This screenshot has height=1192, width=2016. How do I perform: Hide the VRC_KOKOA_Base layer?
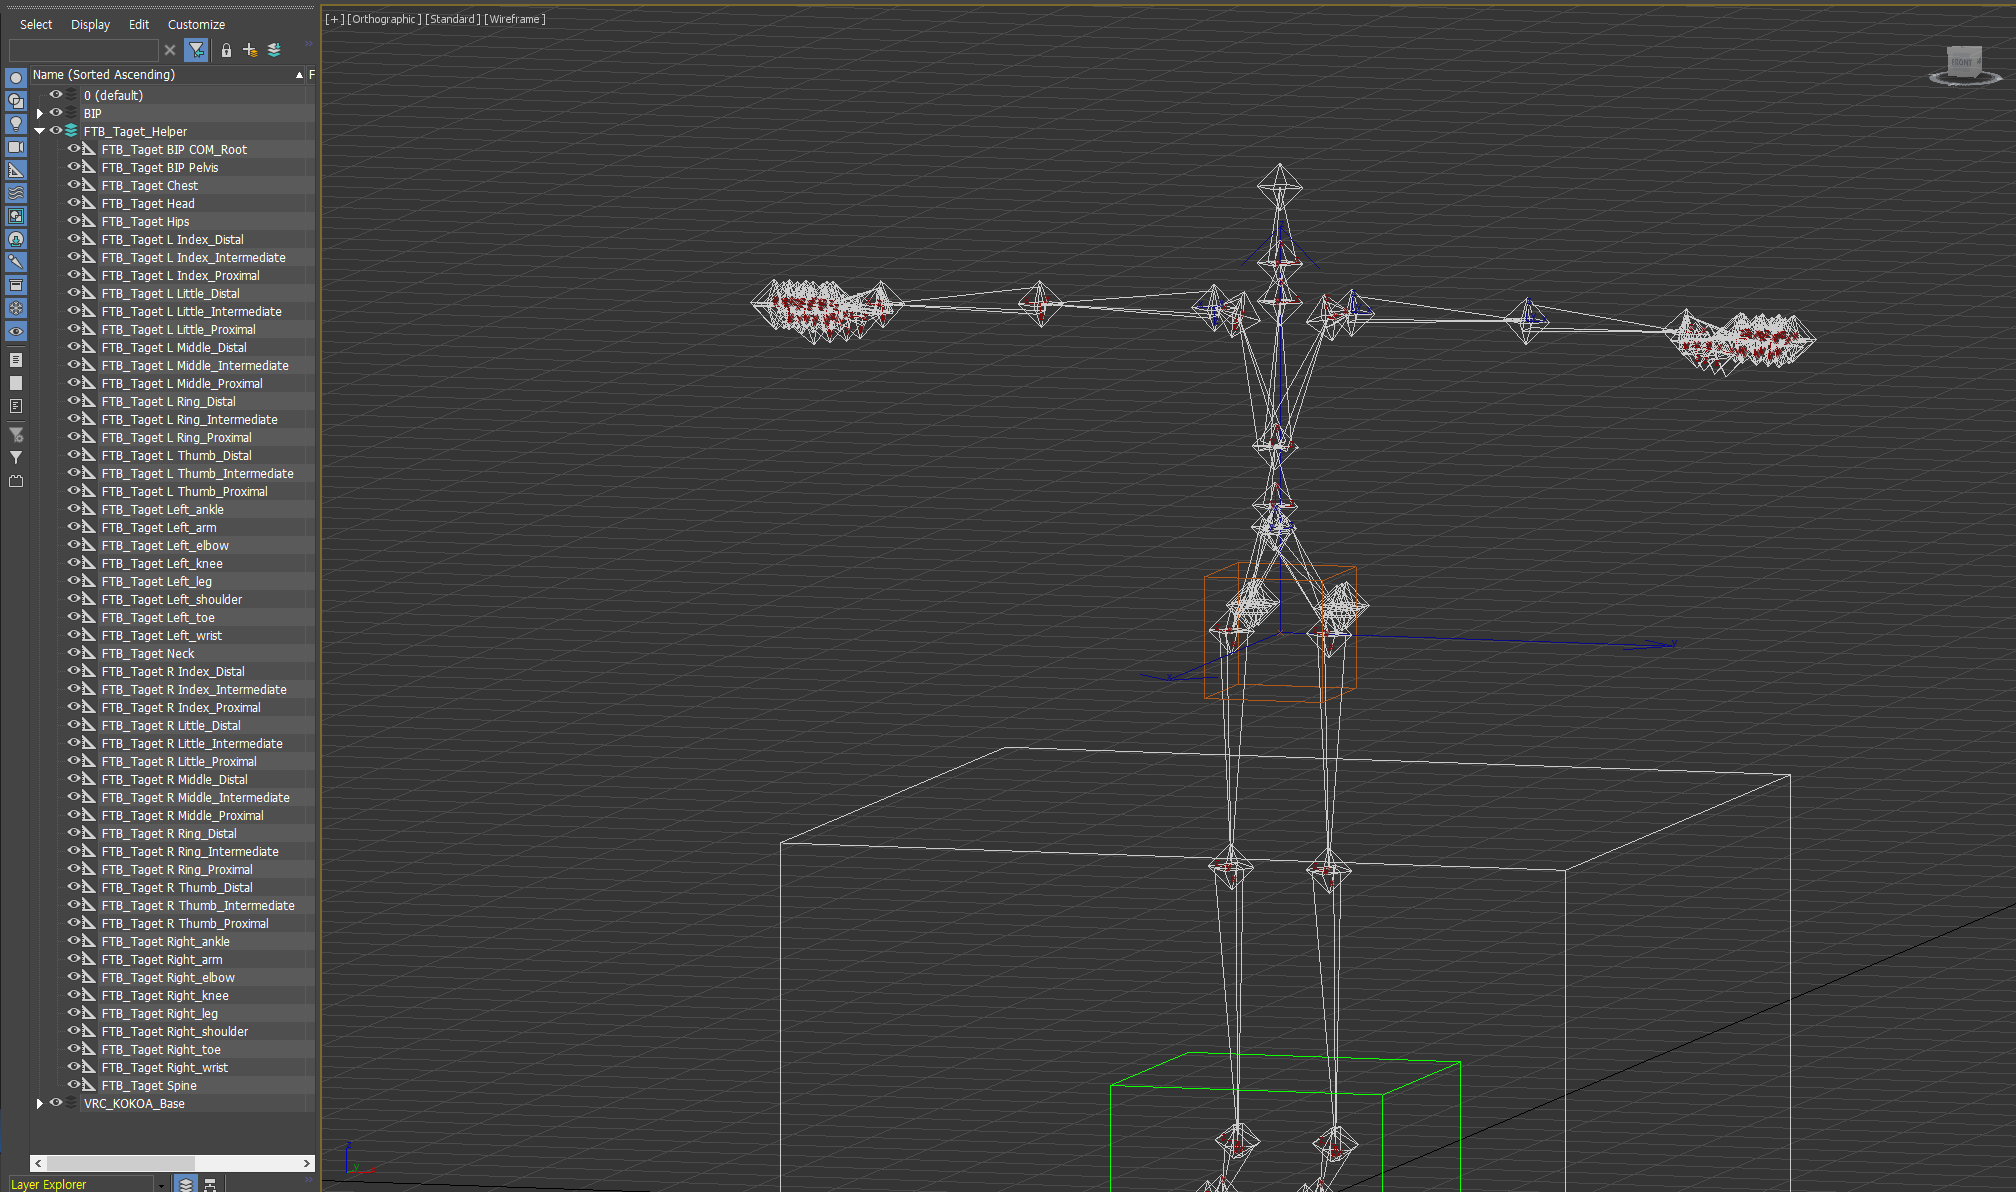click(x=56, y=1103)
